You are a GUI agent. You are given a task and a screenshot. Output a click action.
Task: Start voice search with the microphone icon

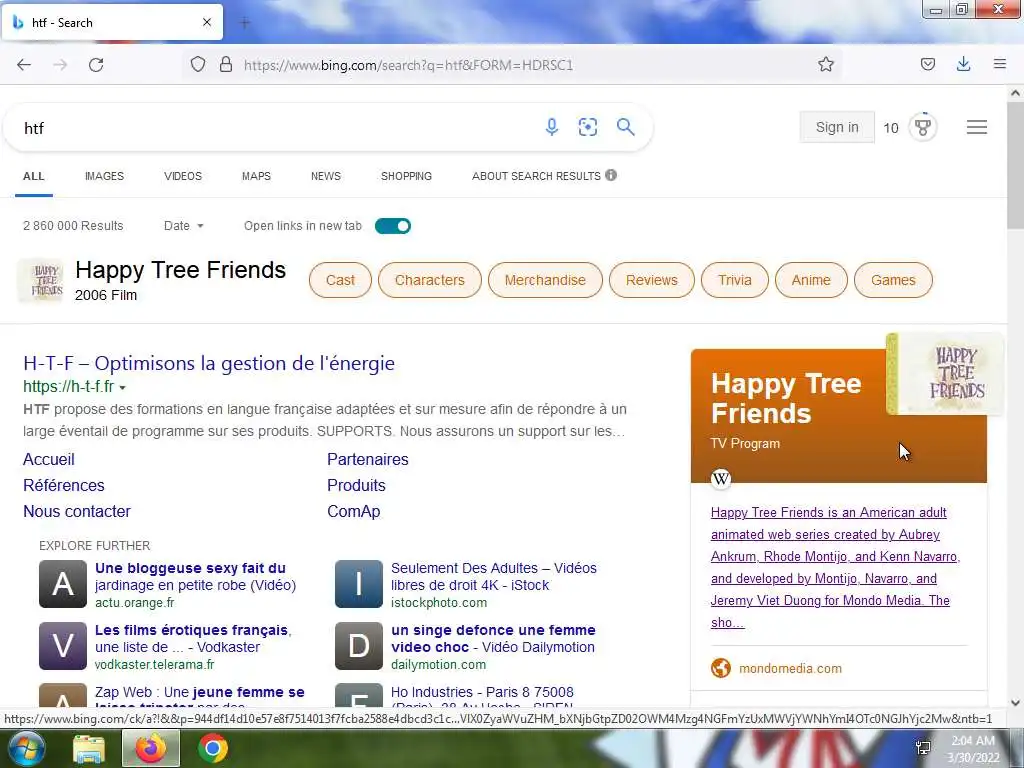552,127
